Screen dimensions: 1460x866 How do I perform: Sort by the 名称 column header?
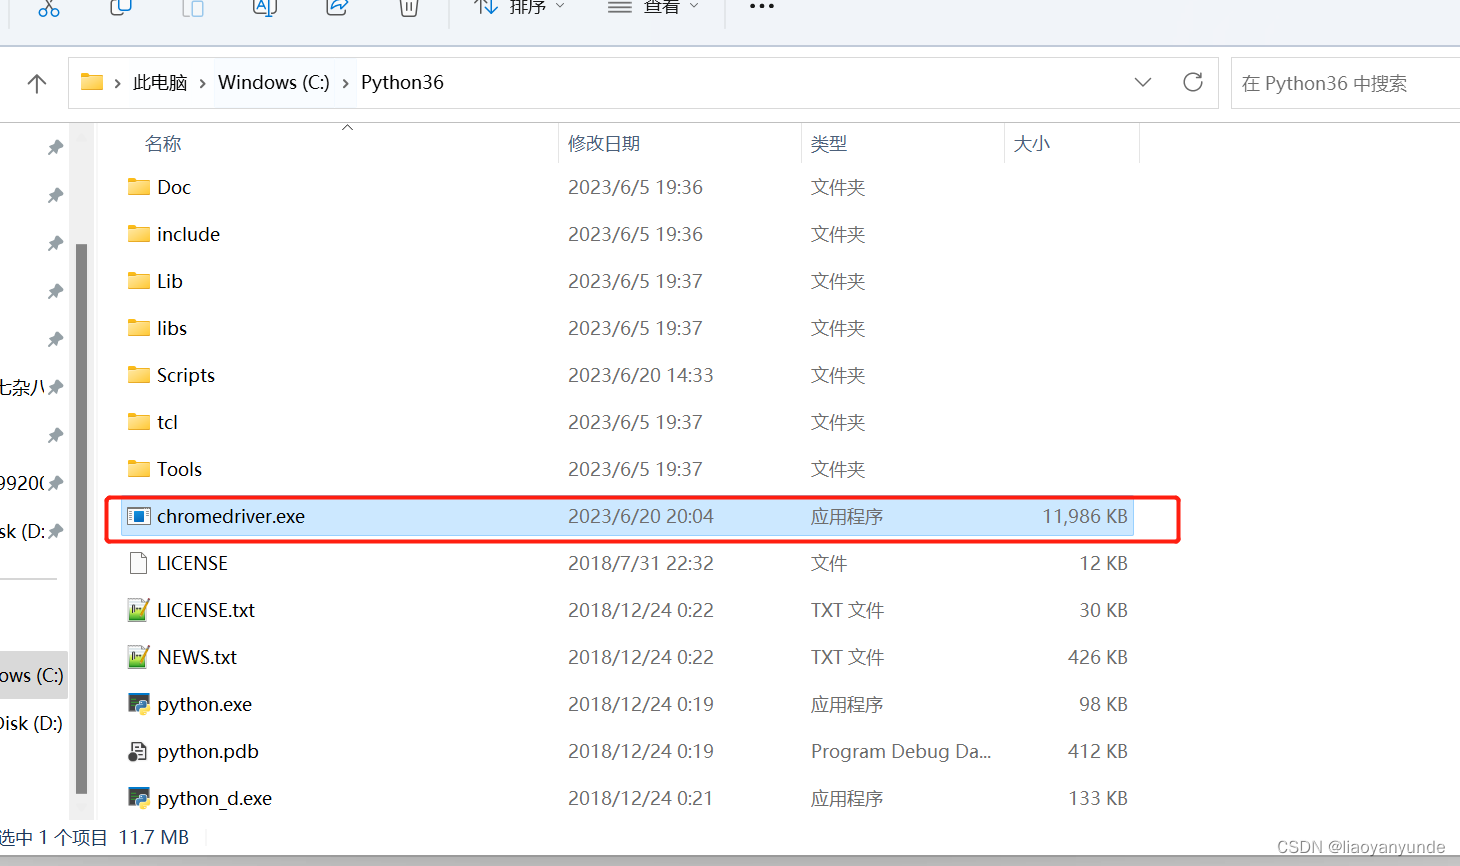(x=163, y=144)
